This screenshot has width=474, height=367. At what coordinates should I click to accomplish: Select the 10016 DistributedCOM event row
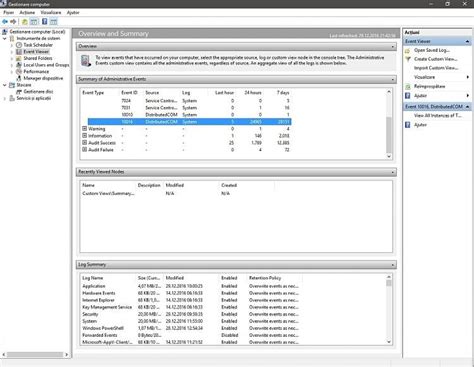click(x=189, y=122)
